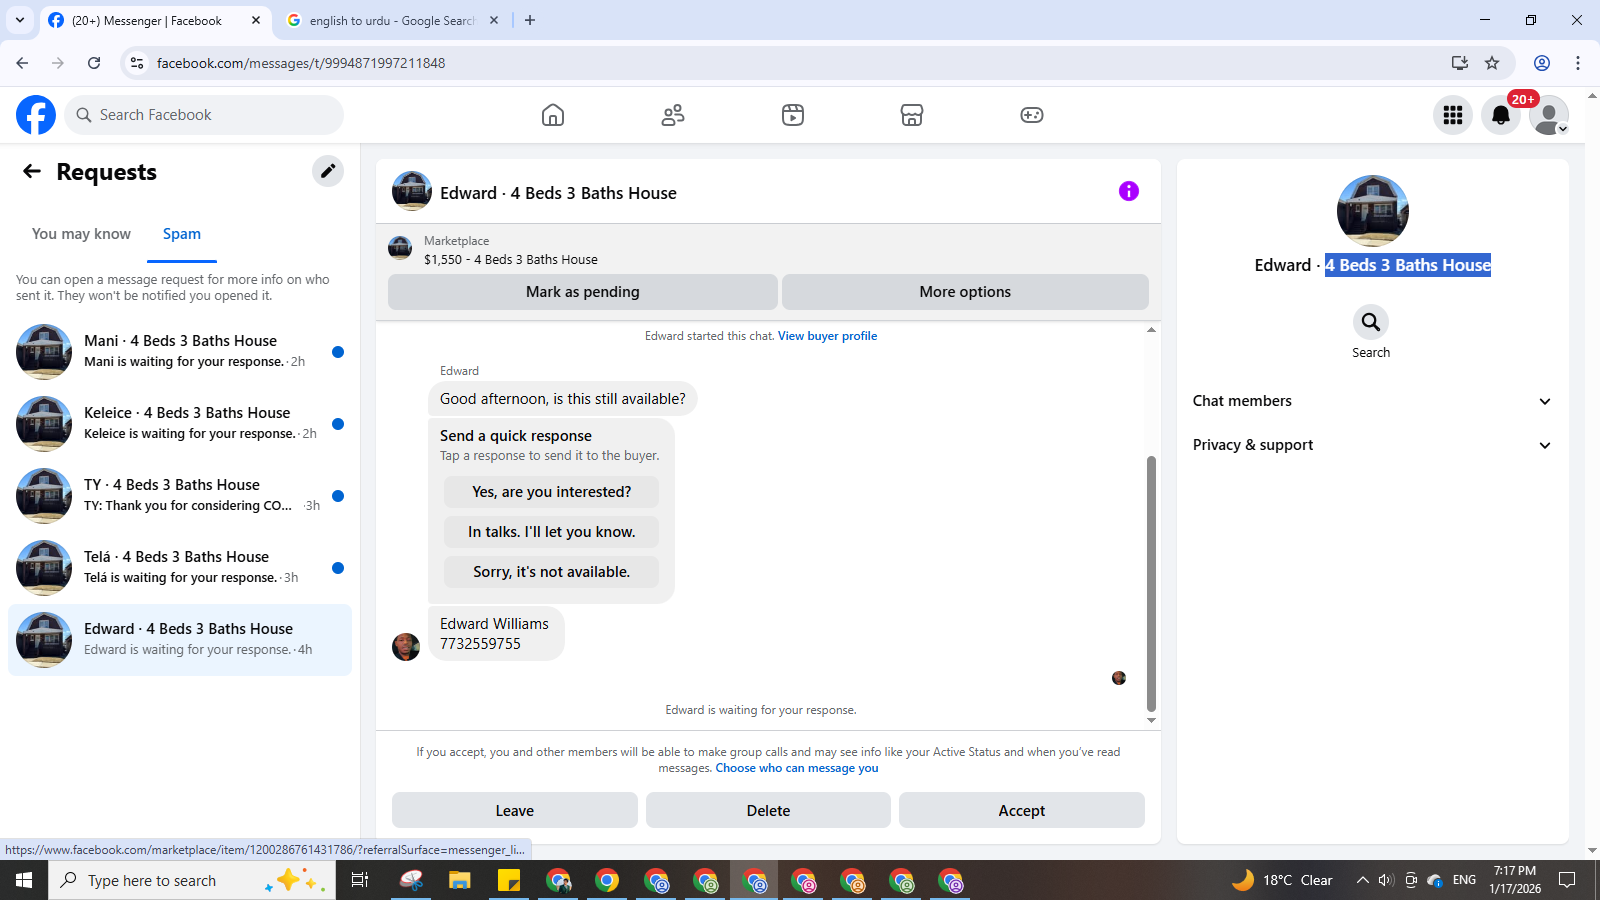Close the Messenger Facebook tab
The height and width of the screenshot is (900, 1600).
coord(256,20)
